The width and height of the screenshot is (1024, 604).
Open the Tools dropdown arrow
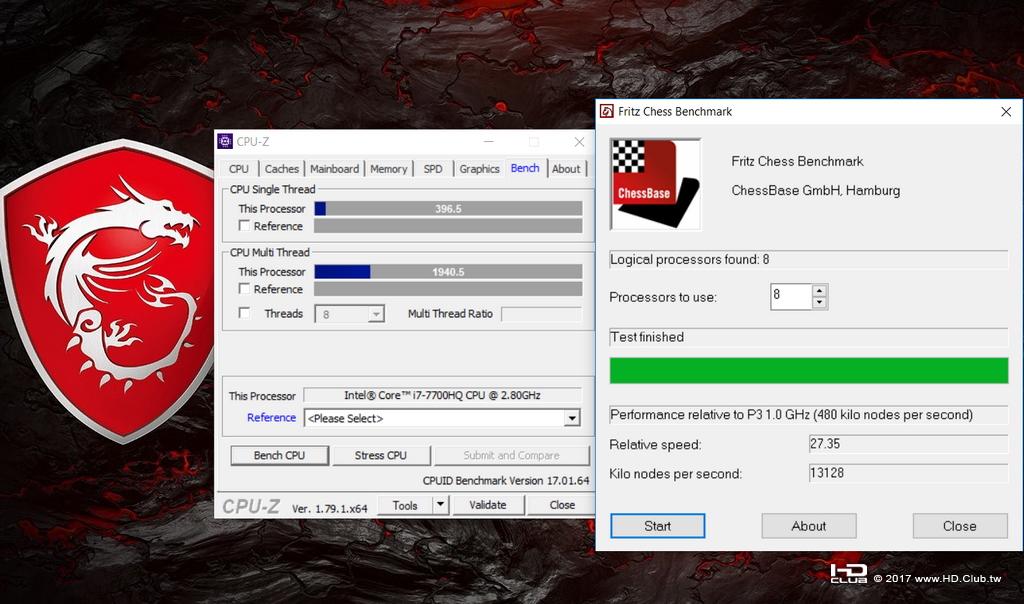pos(441,504)
